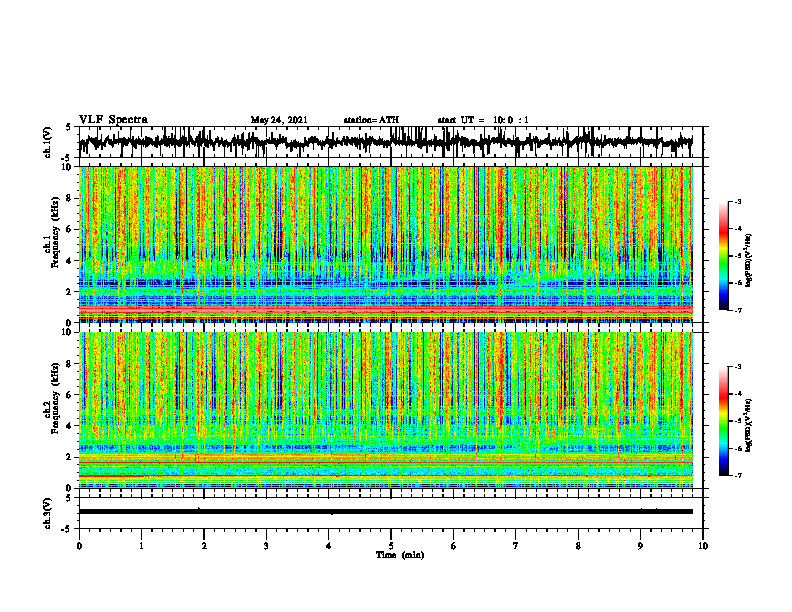
Task: Click the time-axis tick label 0
Action: coord(79,546)
